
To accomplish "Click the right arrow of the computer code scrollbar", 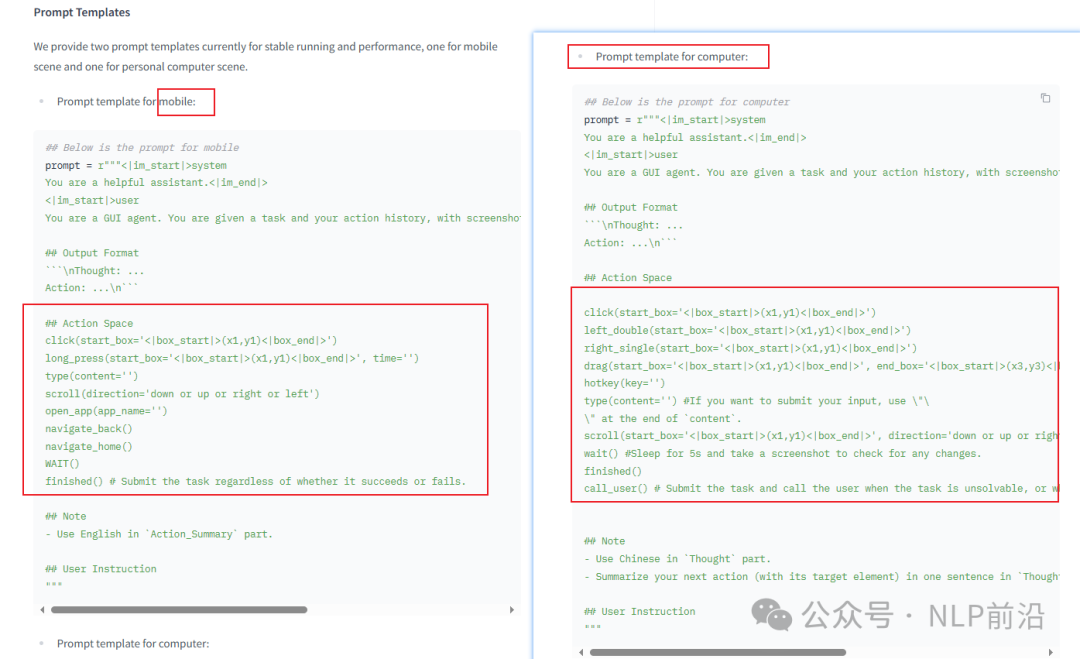I will [1050, 652].
